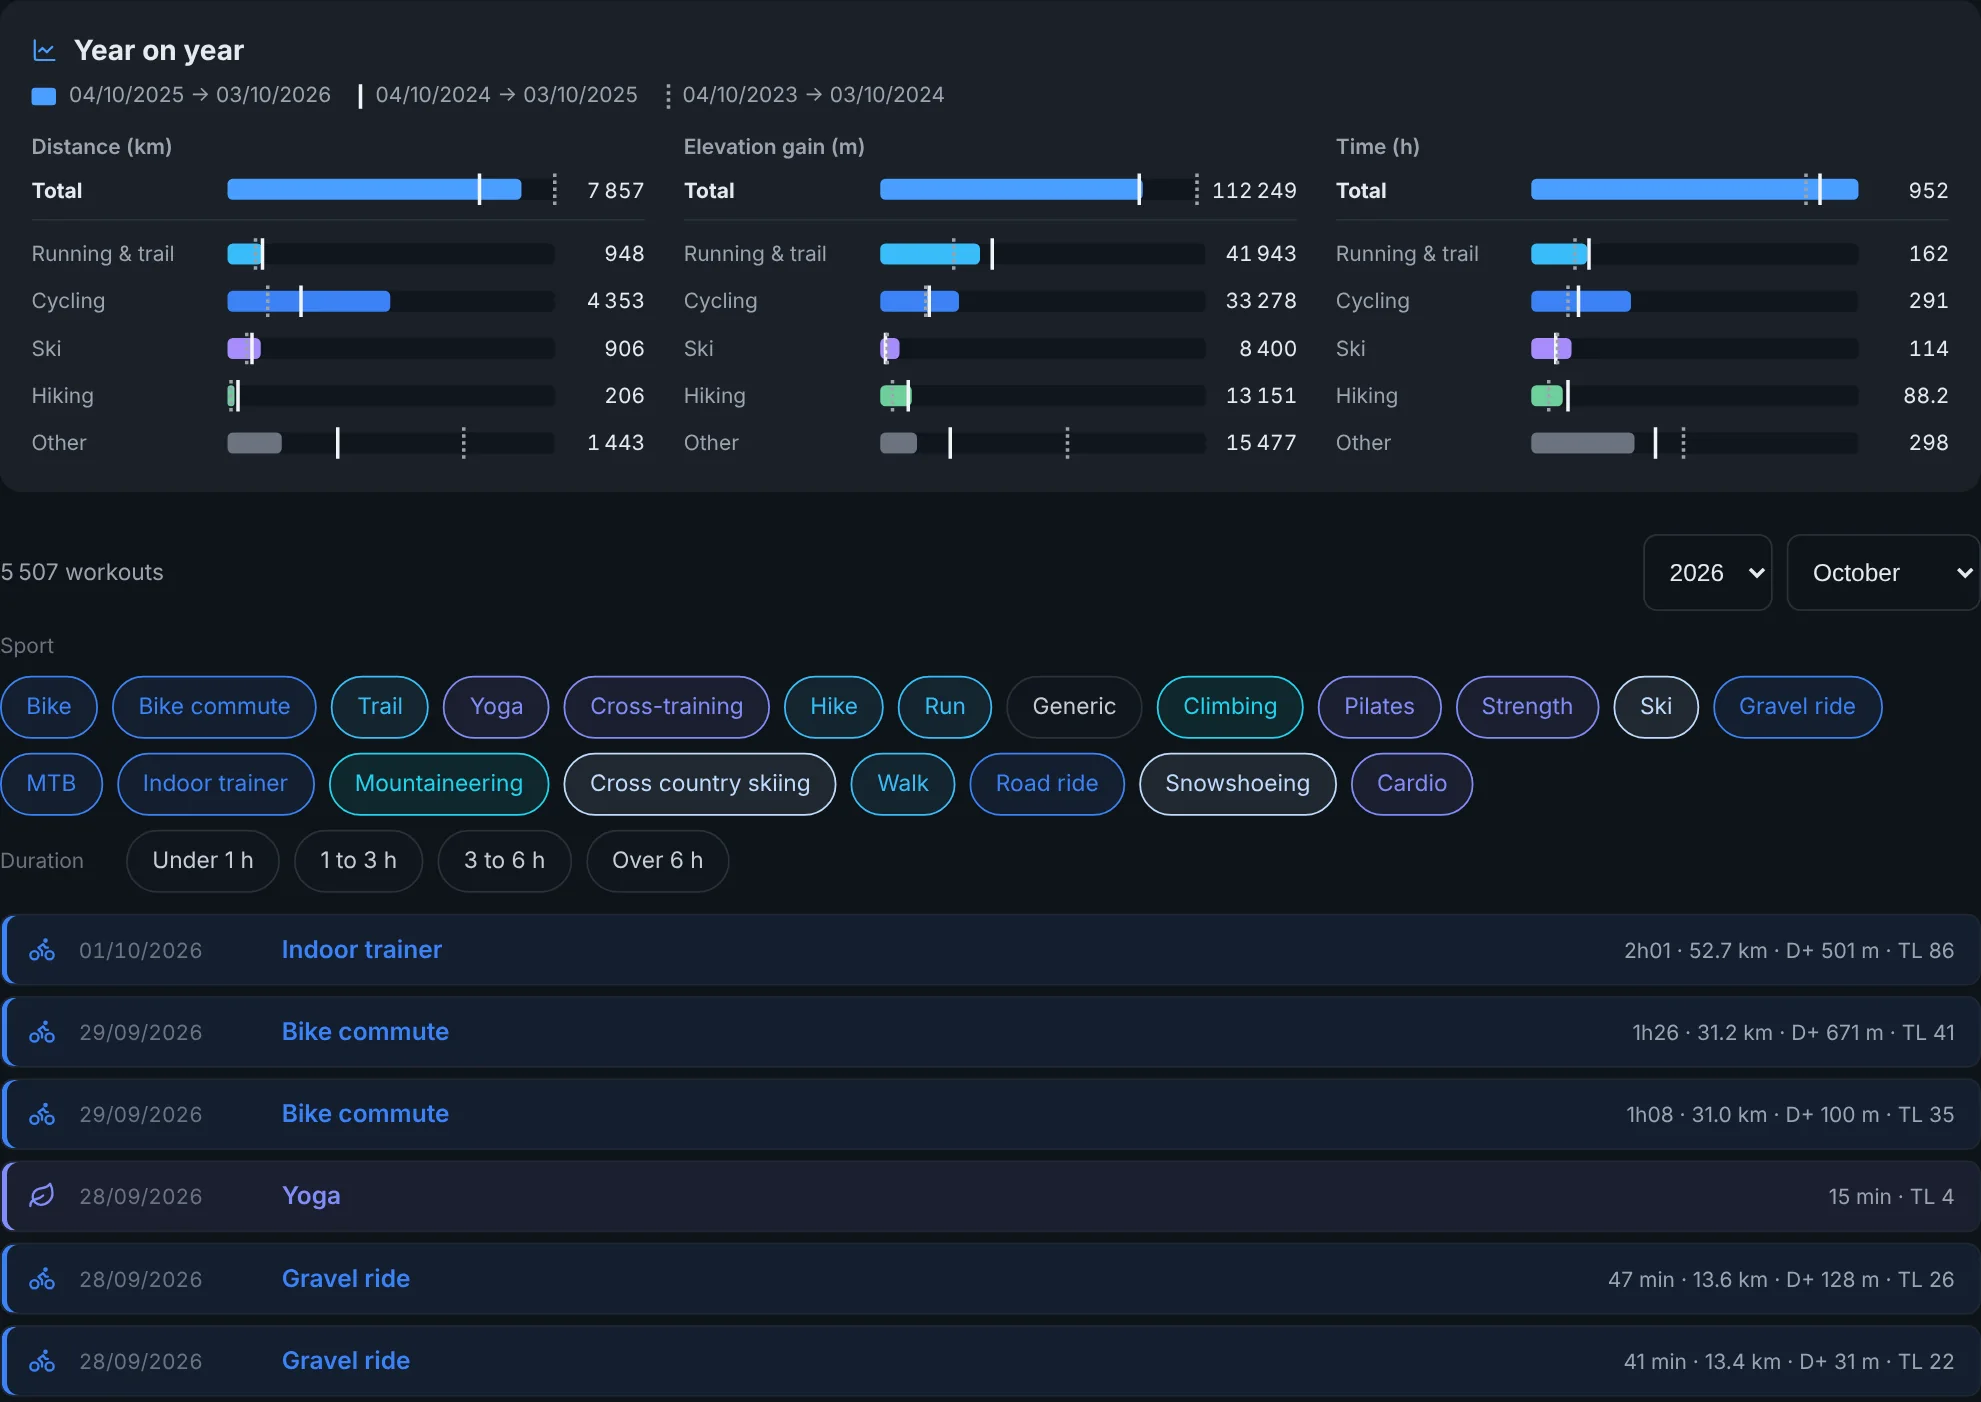1981x1402 pixels.
Task: Click the Time Total progress bar
Action: (1694, 190)
